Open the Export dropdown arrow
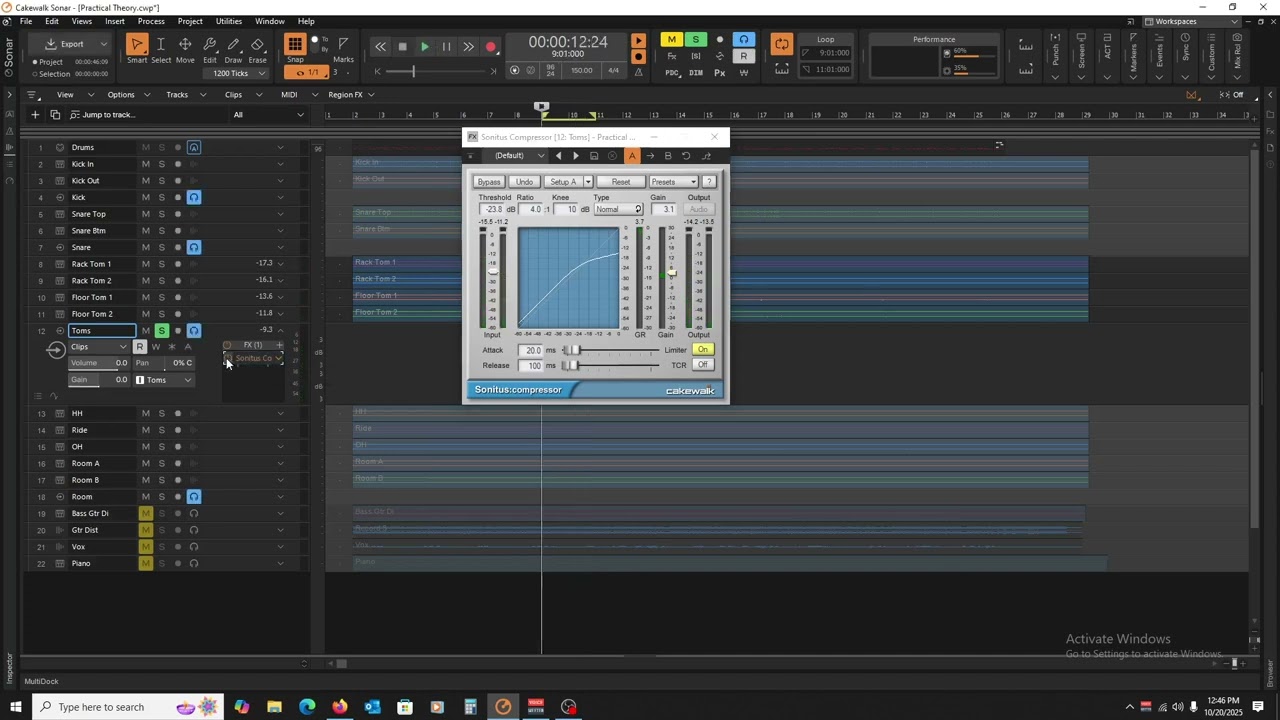Screen dimensions: 1280x720 point(103,44)
